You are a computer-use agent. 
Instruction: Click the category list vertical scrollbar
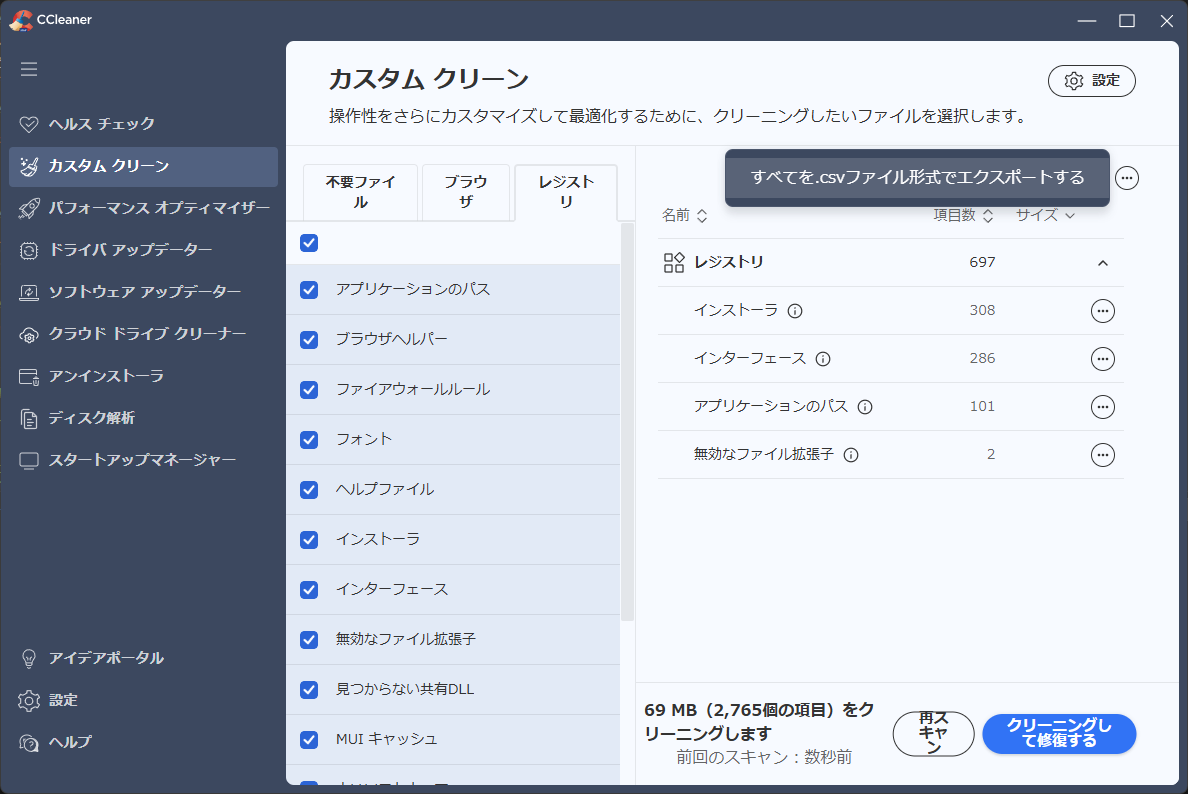tap(627, 422)
